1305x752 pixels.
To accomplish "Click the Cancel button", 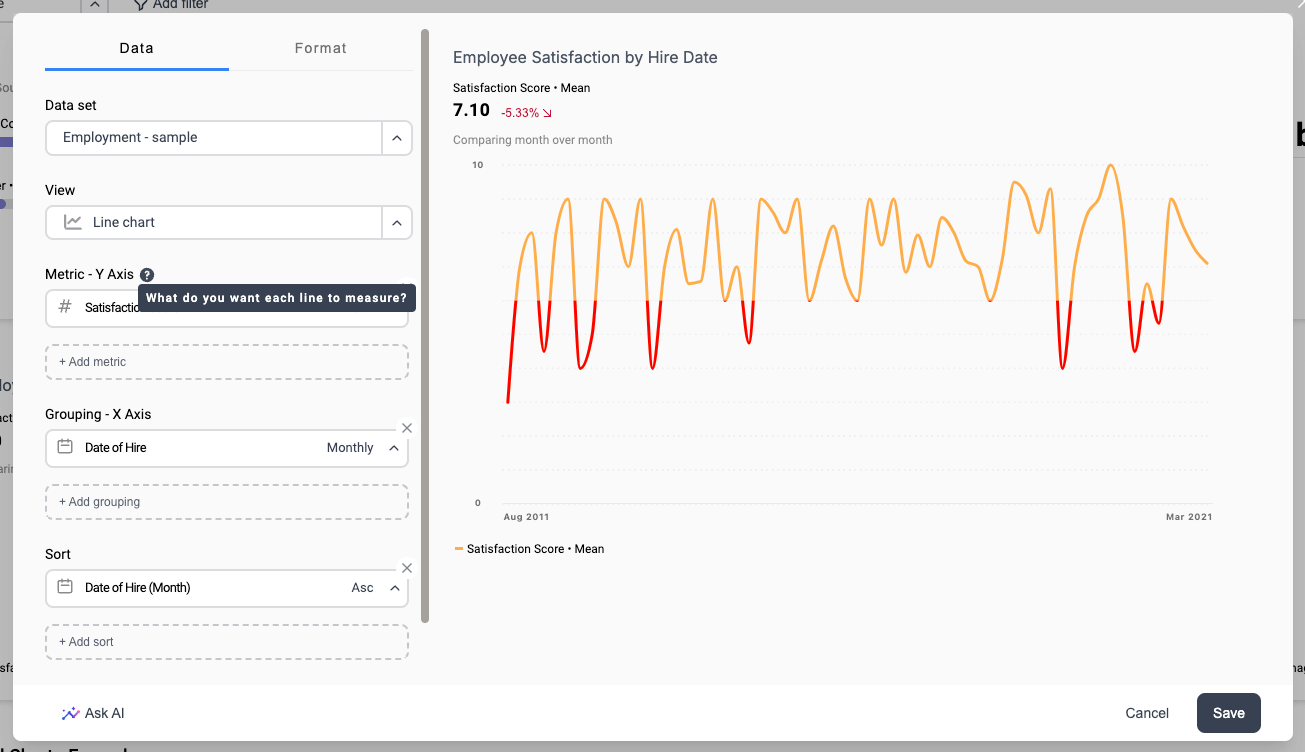I will pyautogui.click(x=1147, y=713).
